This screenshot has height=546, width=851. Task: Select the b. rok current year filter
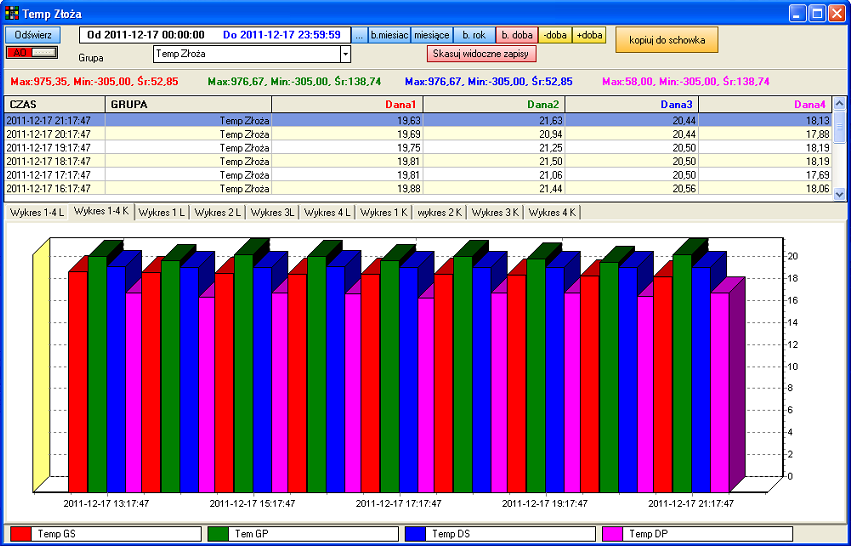pos(474,35)
